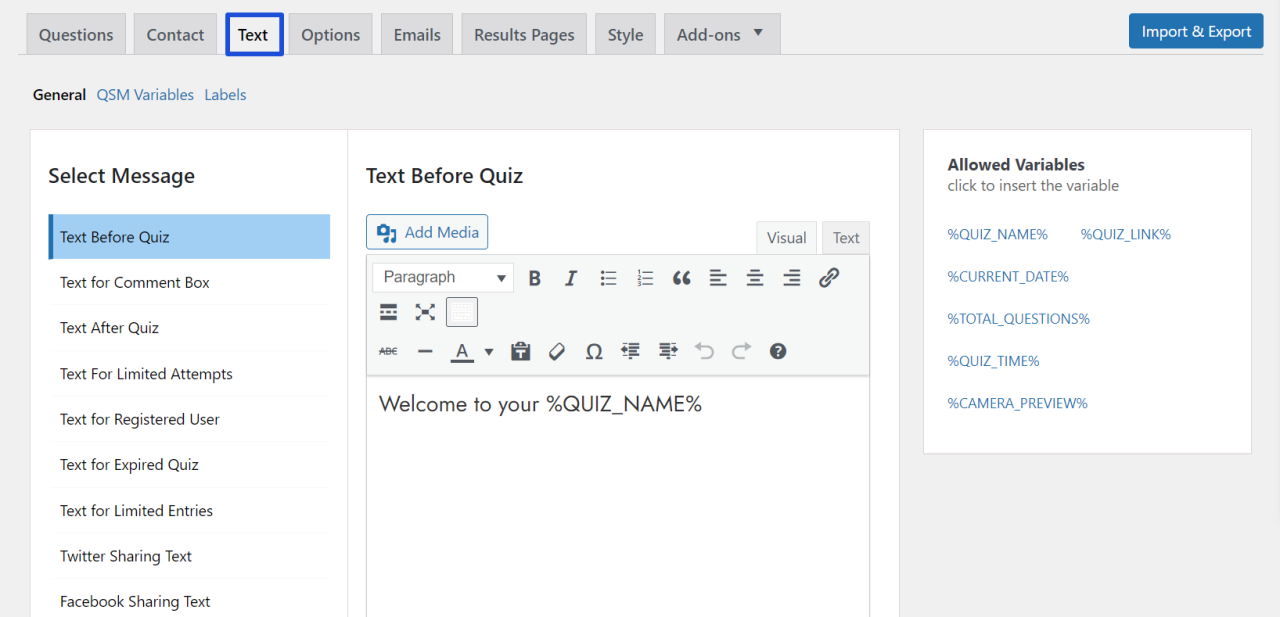Insert Read More tag

389,313
